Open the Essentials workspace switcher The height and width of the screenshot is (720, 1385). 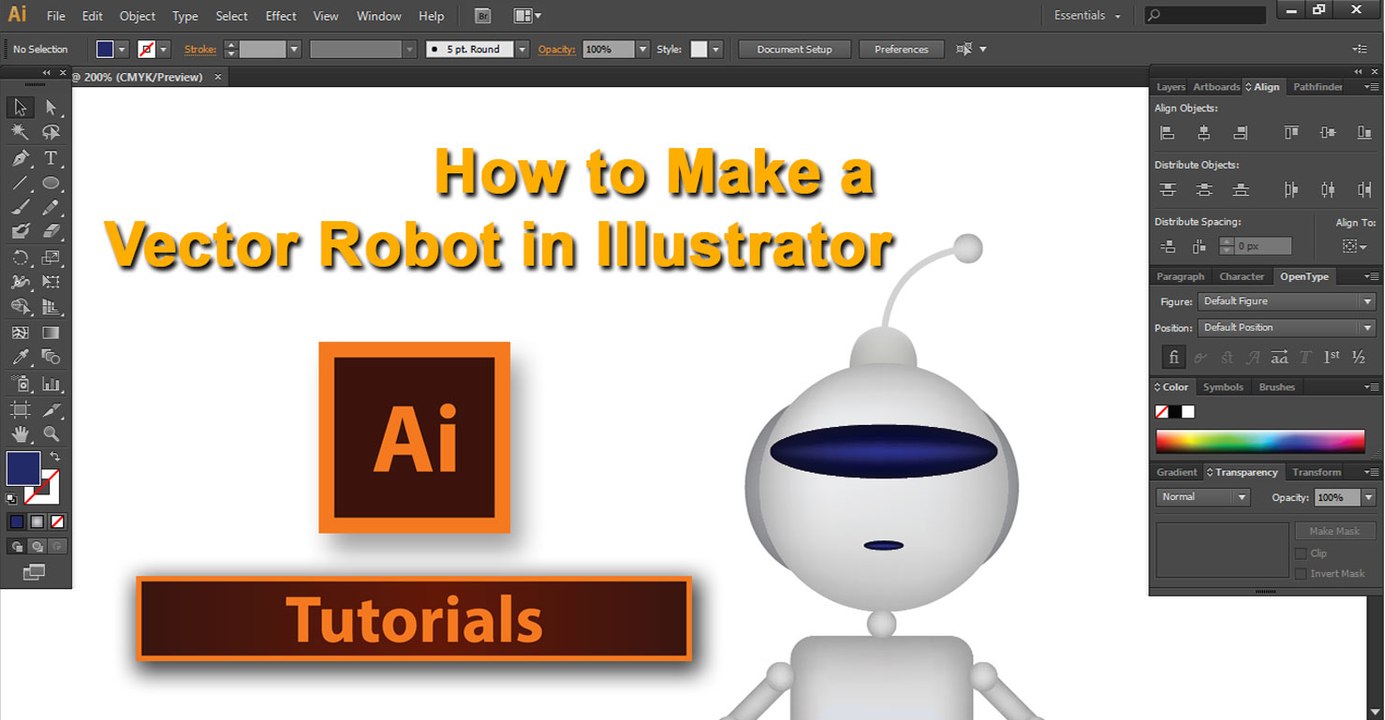pos(1087,16)
